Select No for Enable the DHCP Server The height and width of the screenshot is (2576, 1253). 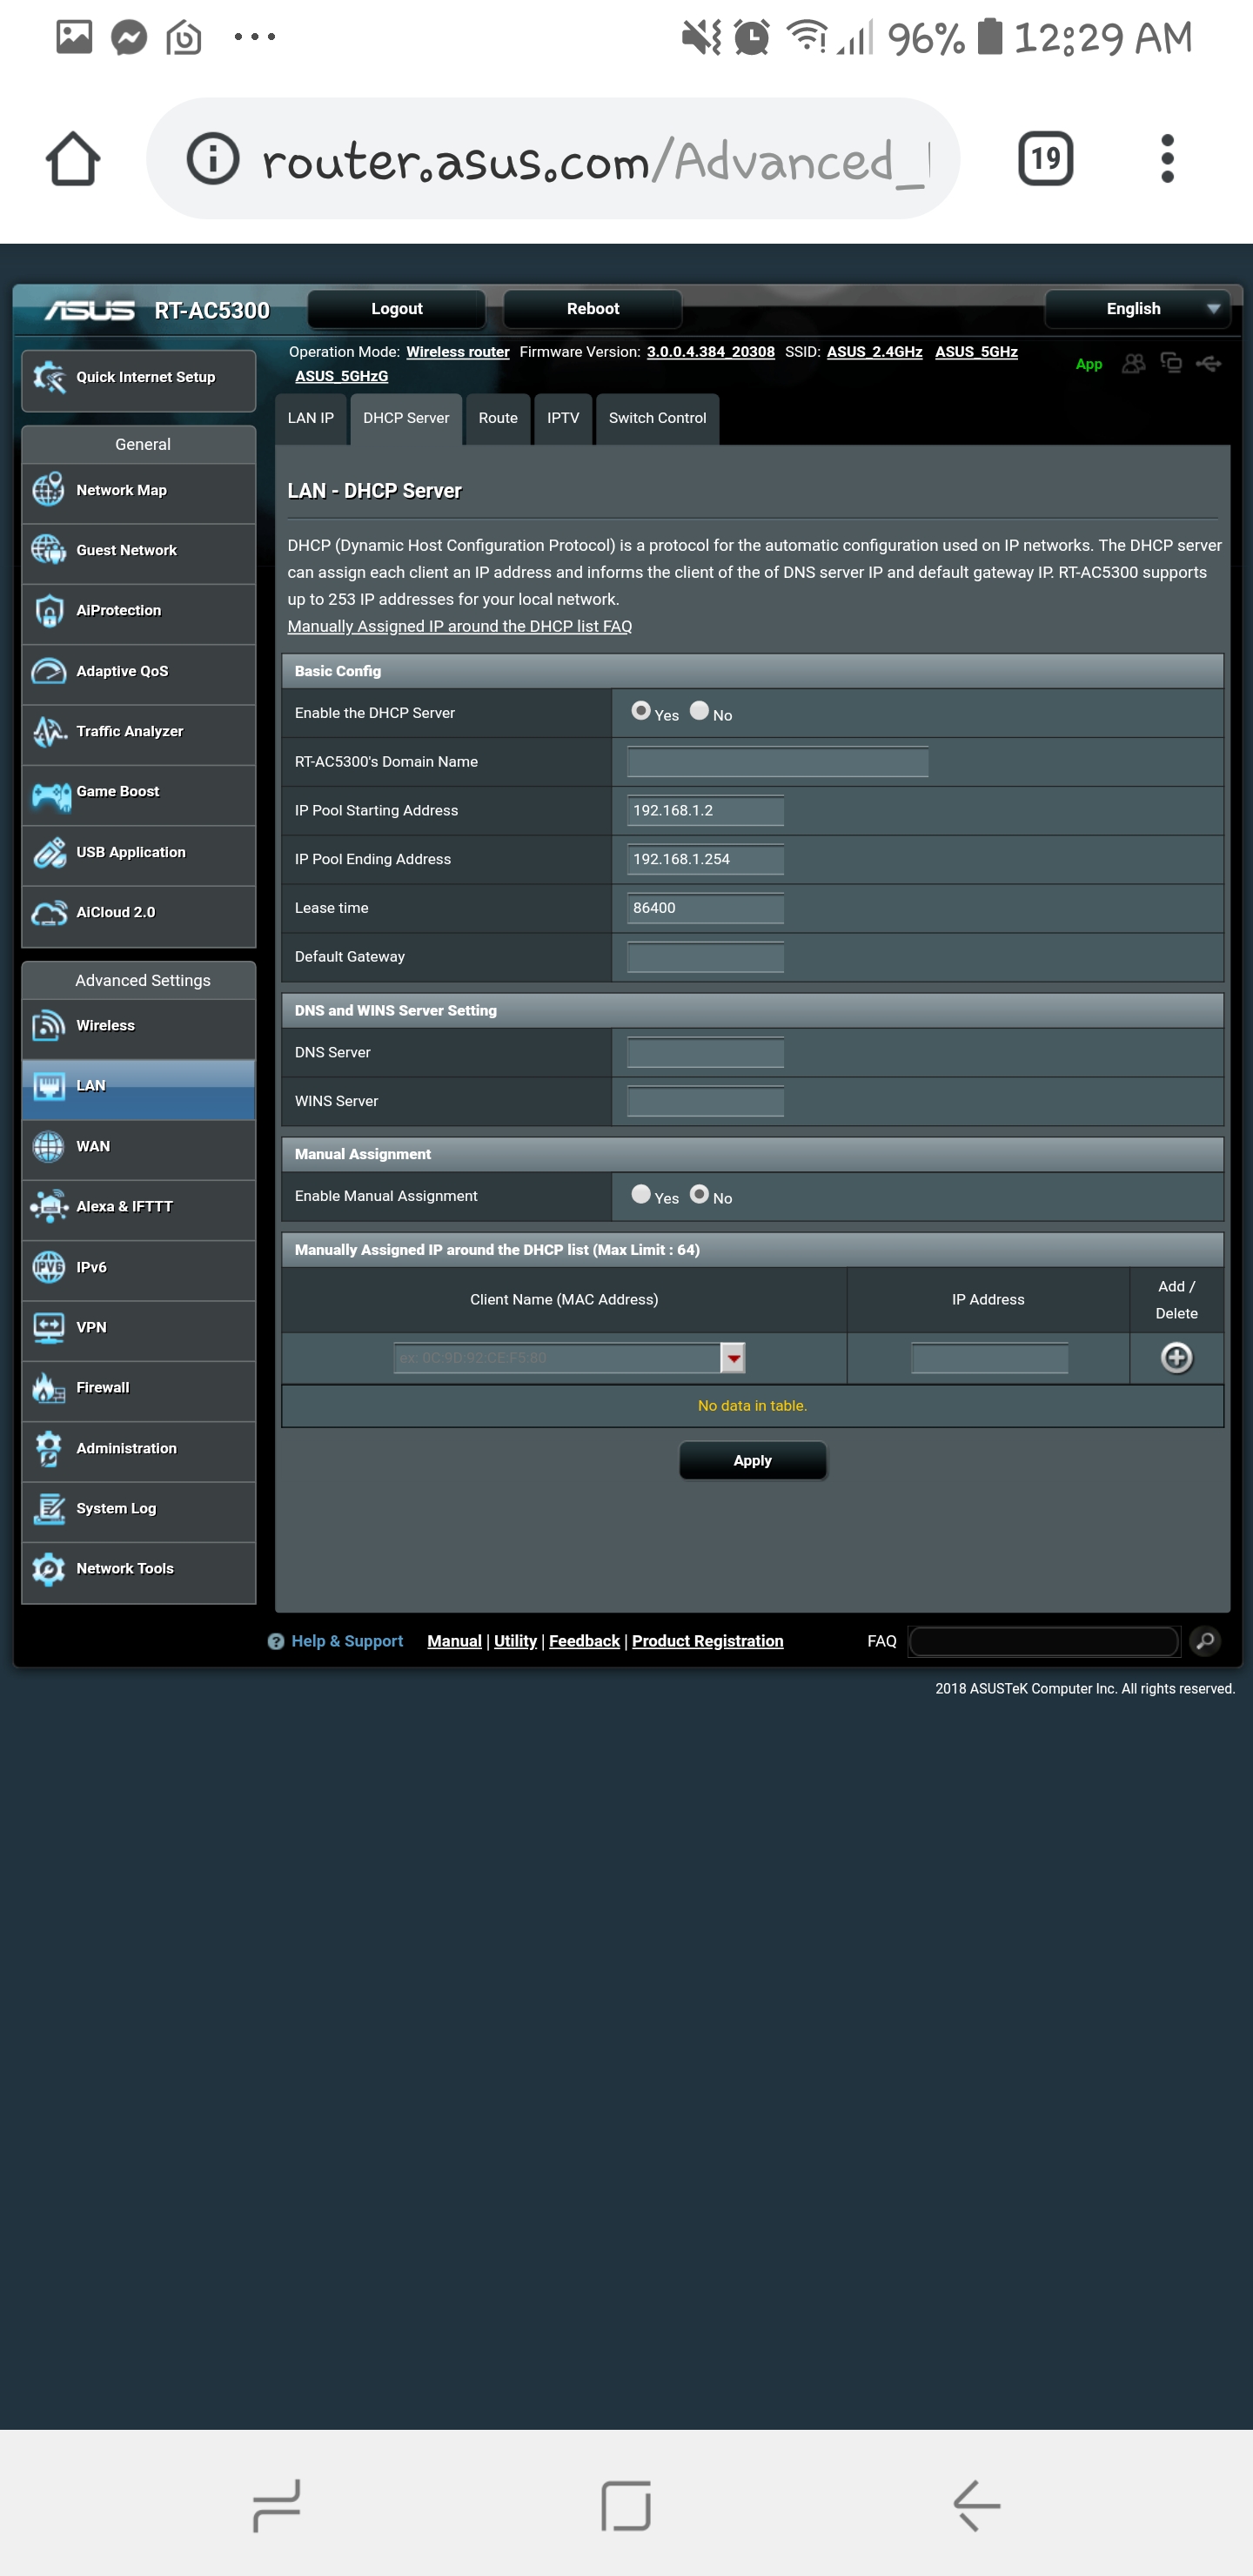pos(699,711)
